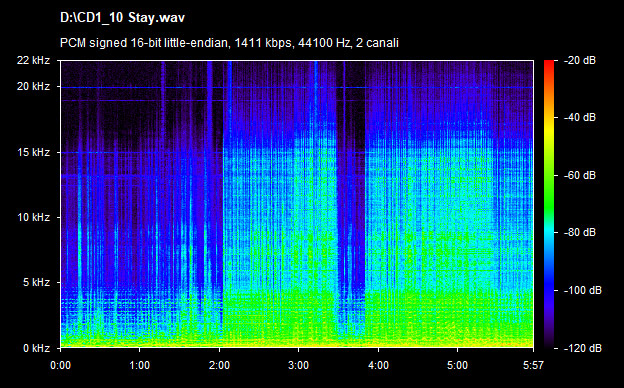Click the 0:00 time marker

click(x=60, y=365)
